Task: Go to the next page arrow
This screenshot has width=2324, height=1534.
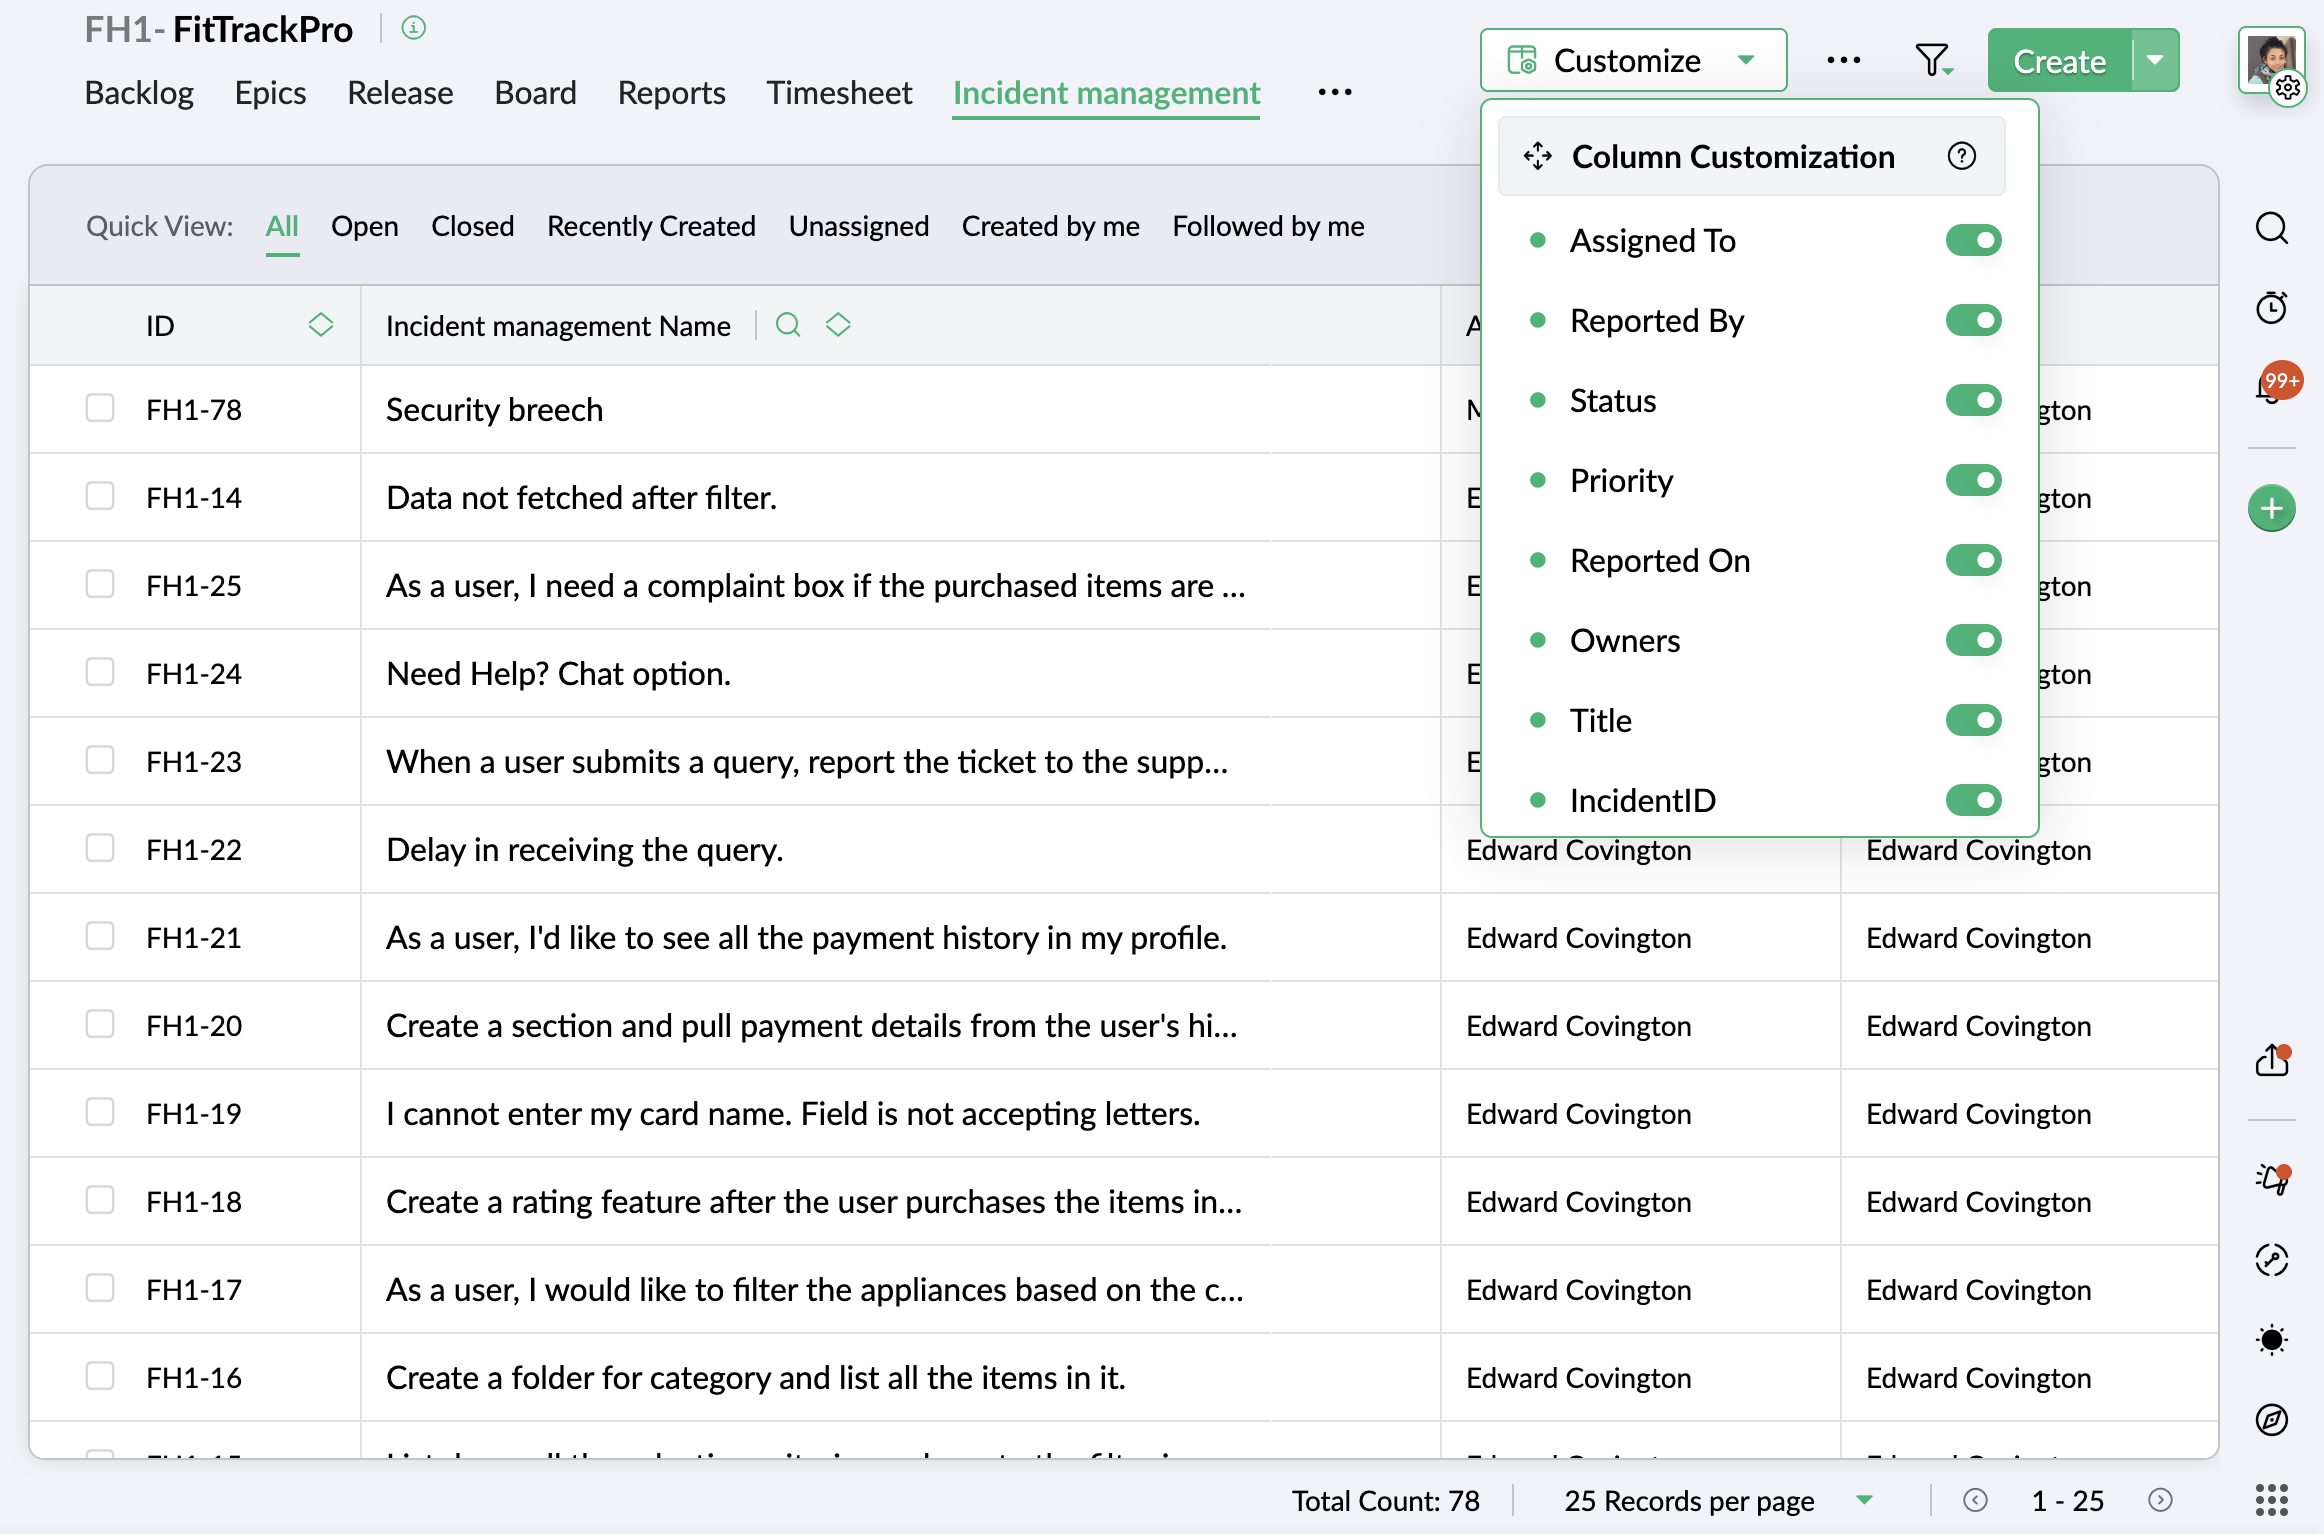Action: click(x=2159, y=1500)
